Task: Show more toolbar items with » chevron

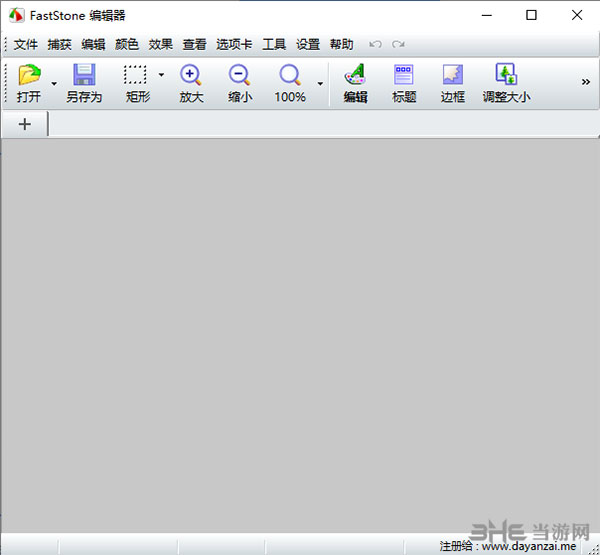Action: 585,82
